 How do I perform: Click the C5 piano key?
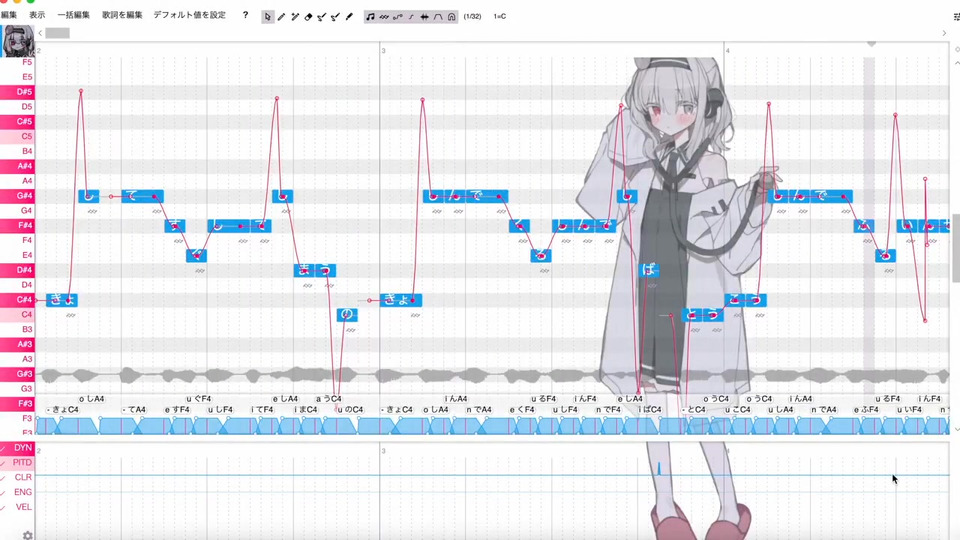pos(17,136)
